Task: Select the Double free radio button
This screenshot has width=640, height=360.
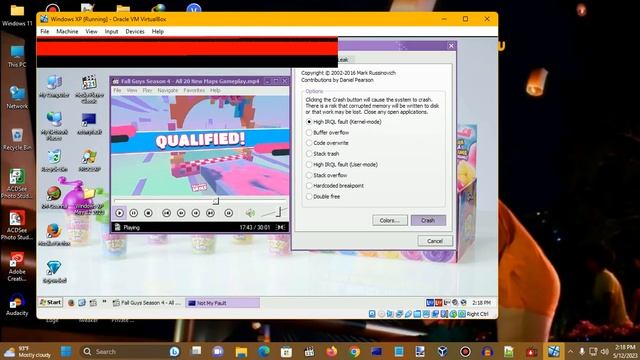Action: 309,196
